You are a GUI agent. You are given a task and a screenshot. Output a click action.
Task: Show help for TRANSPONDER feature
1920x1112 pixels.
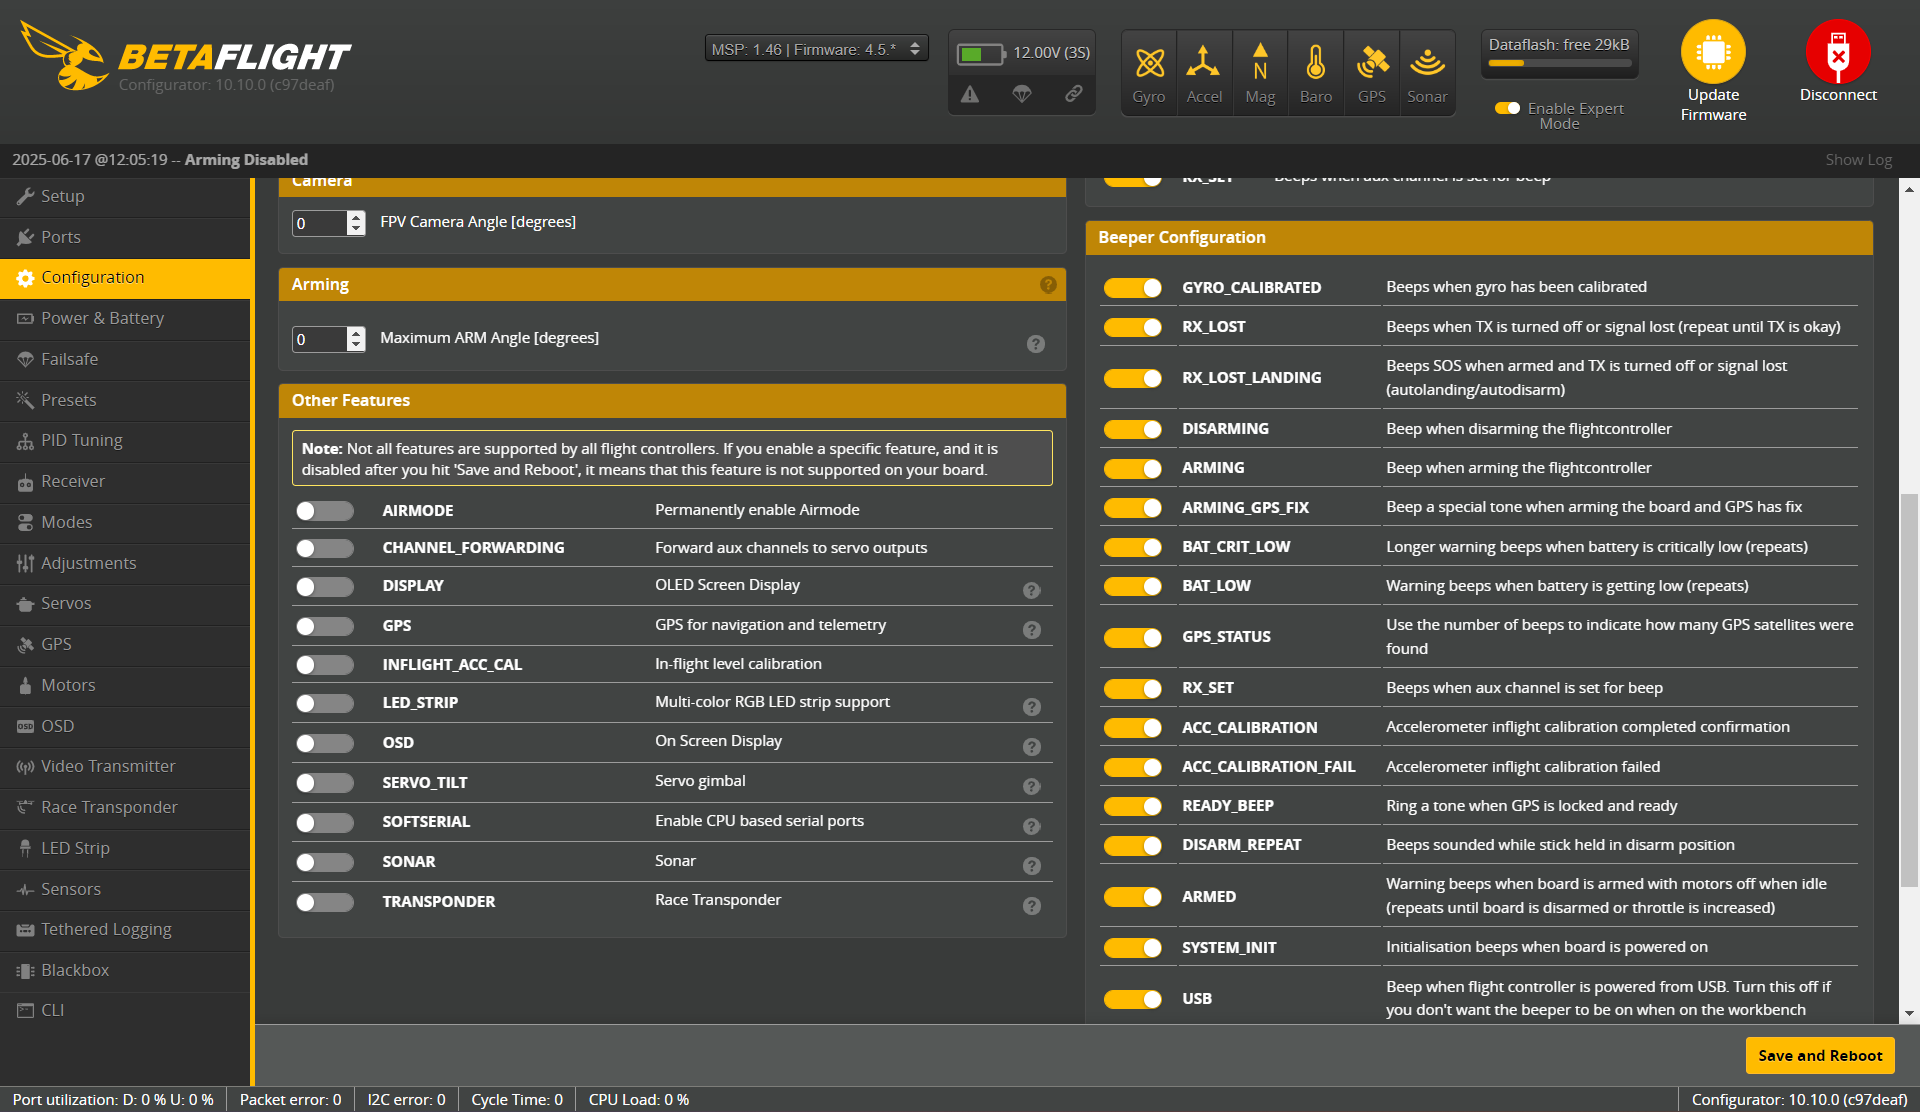tap(1032, 906)
